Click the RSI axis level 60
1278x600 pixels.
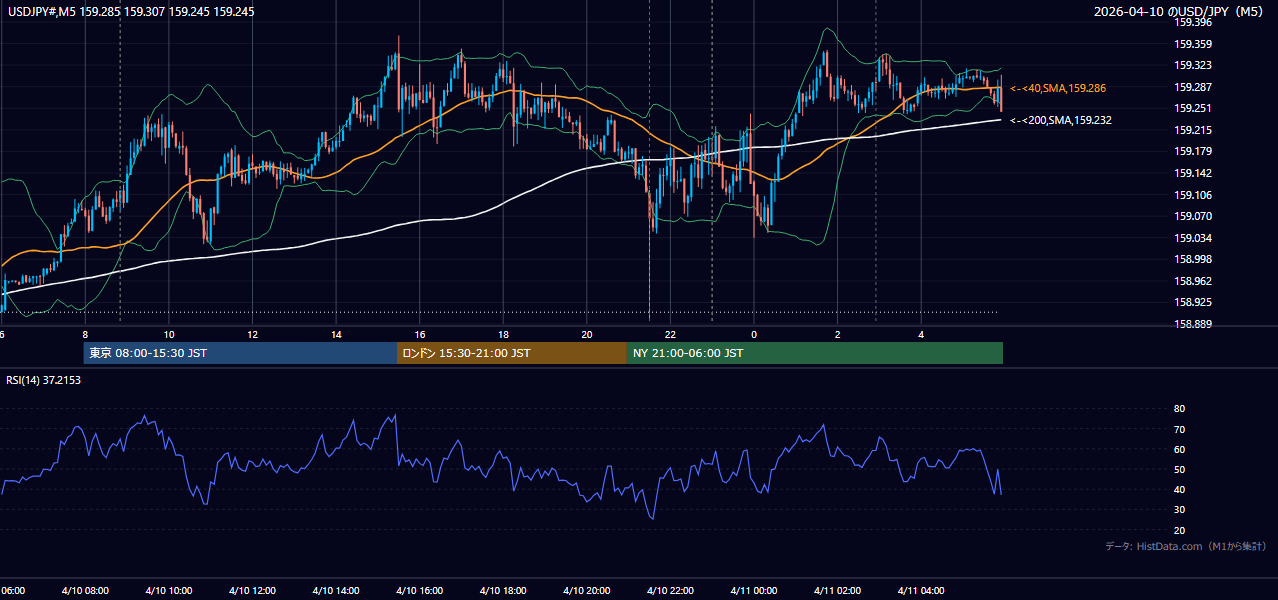pyautogui.click(x=1180, y=449)
